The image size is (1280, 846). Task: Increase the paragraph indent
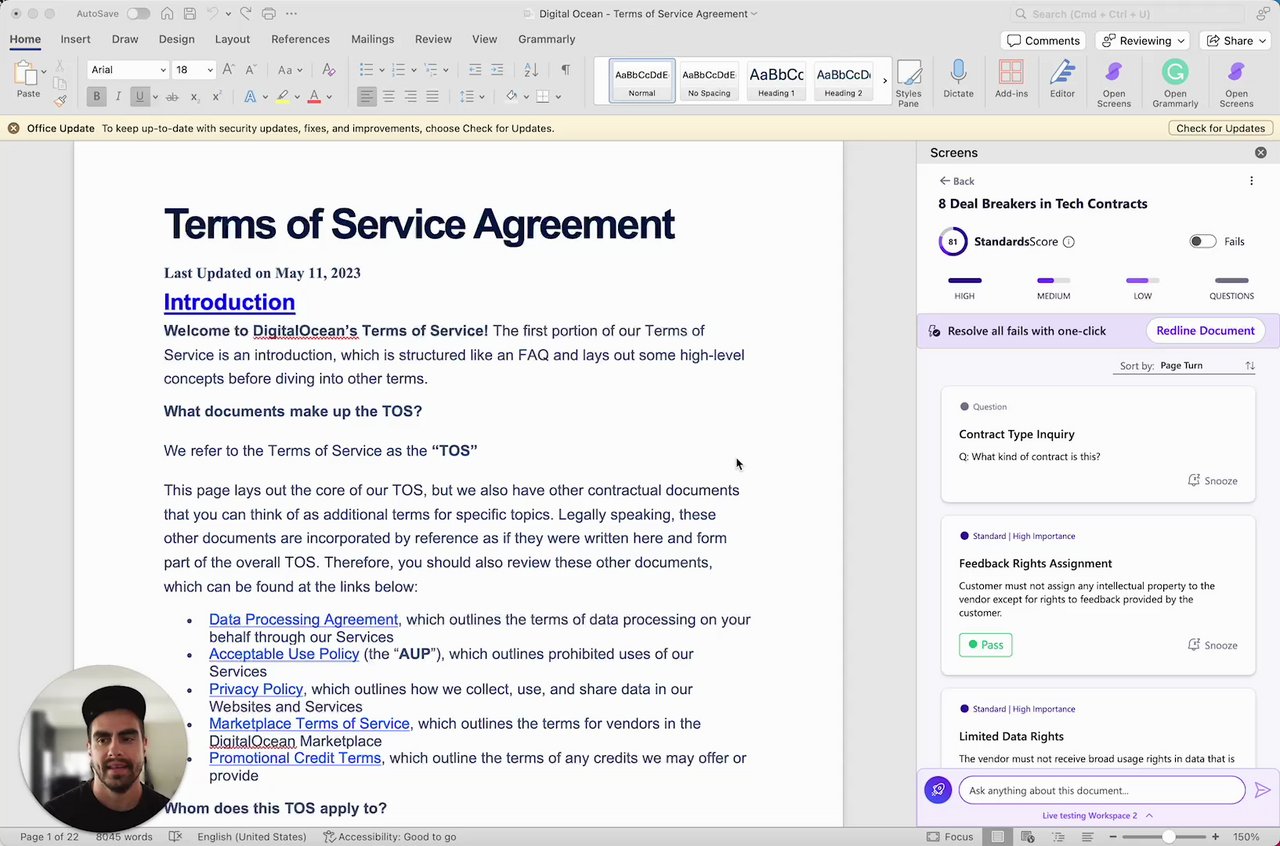497,70
